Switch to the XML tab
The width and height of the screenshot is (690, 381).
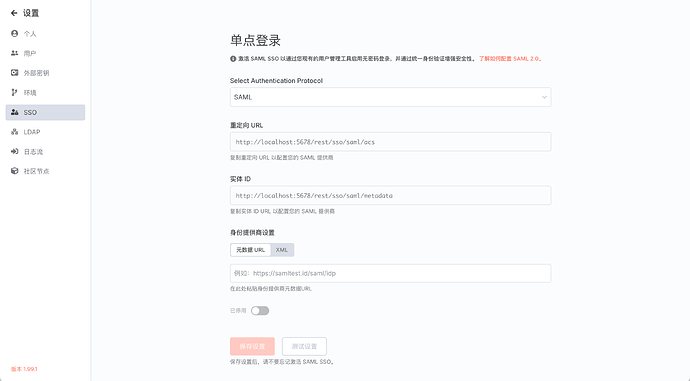282,250
